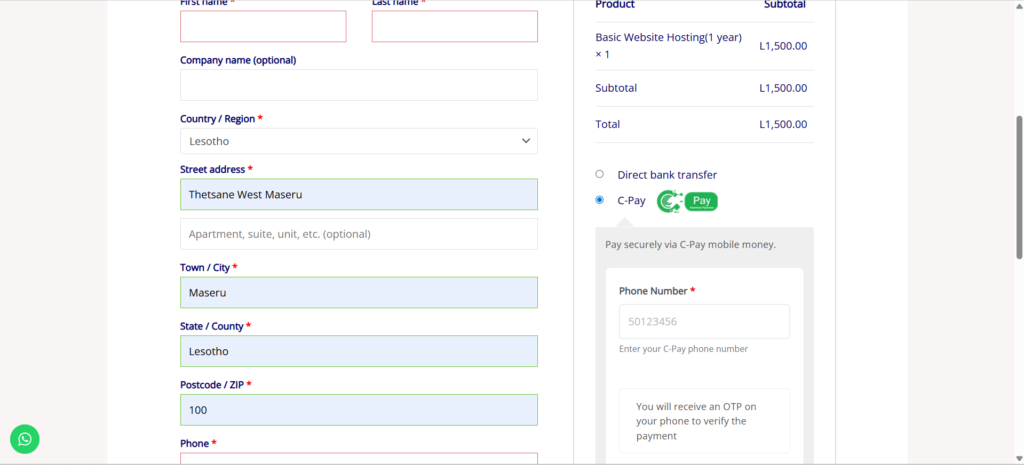
Task: Open the Country / Region dropdown
Action: (x=358, y=141)
